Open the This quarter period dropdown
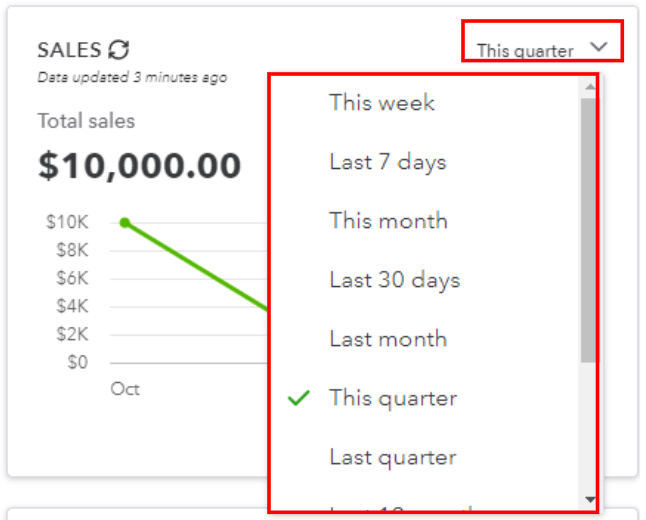 [542, 50]
